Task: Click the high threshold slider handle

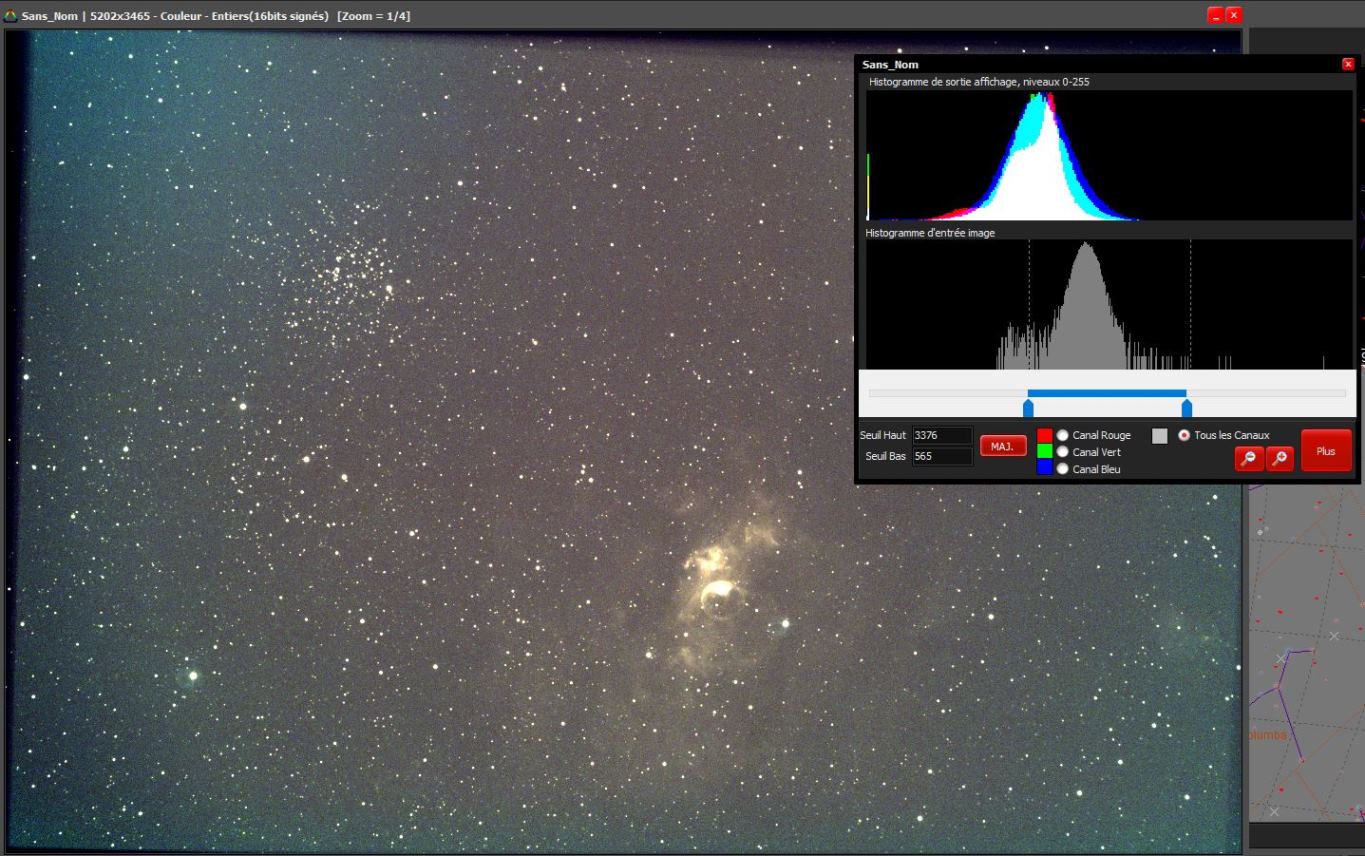Action: click(1187, 407)
